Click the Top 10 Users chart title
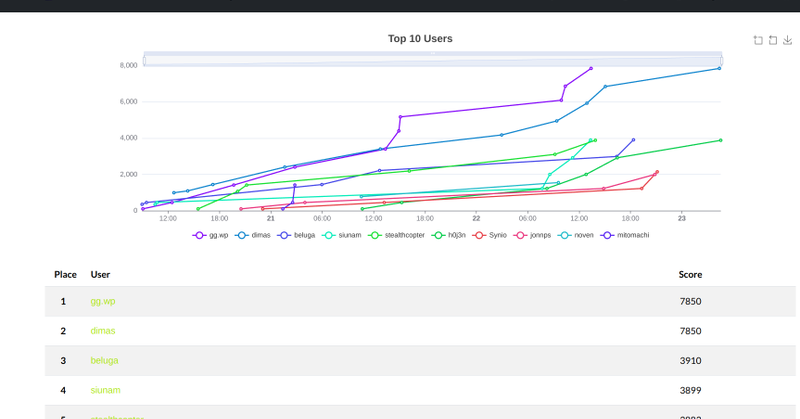Screen dimensions: 800x419 [x=420, y=39]
